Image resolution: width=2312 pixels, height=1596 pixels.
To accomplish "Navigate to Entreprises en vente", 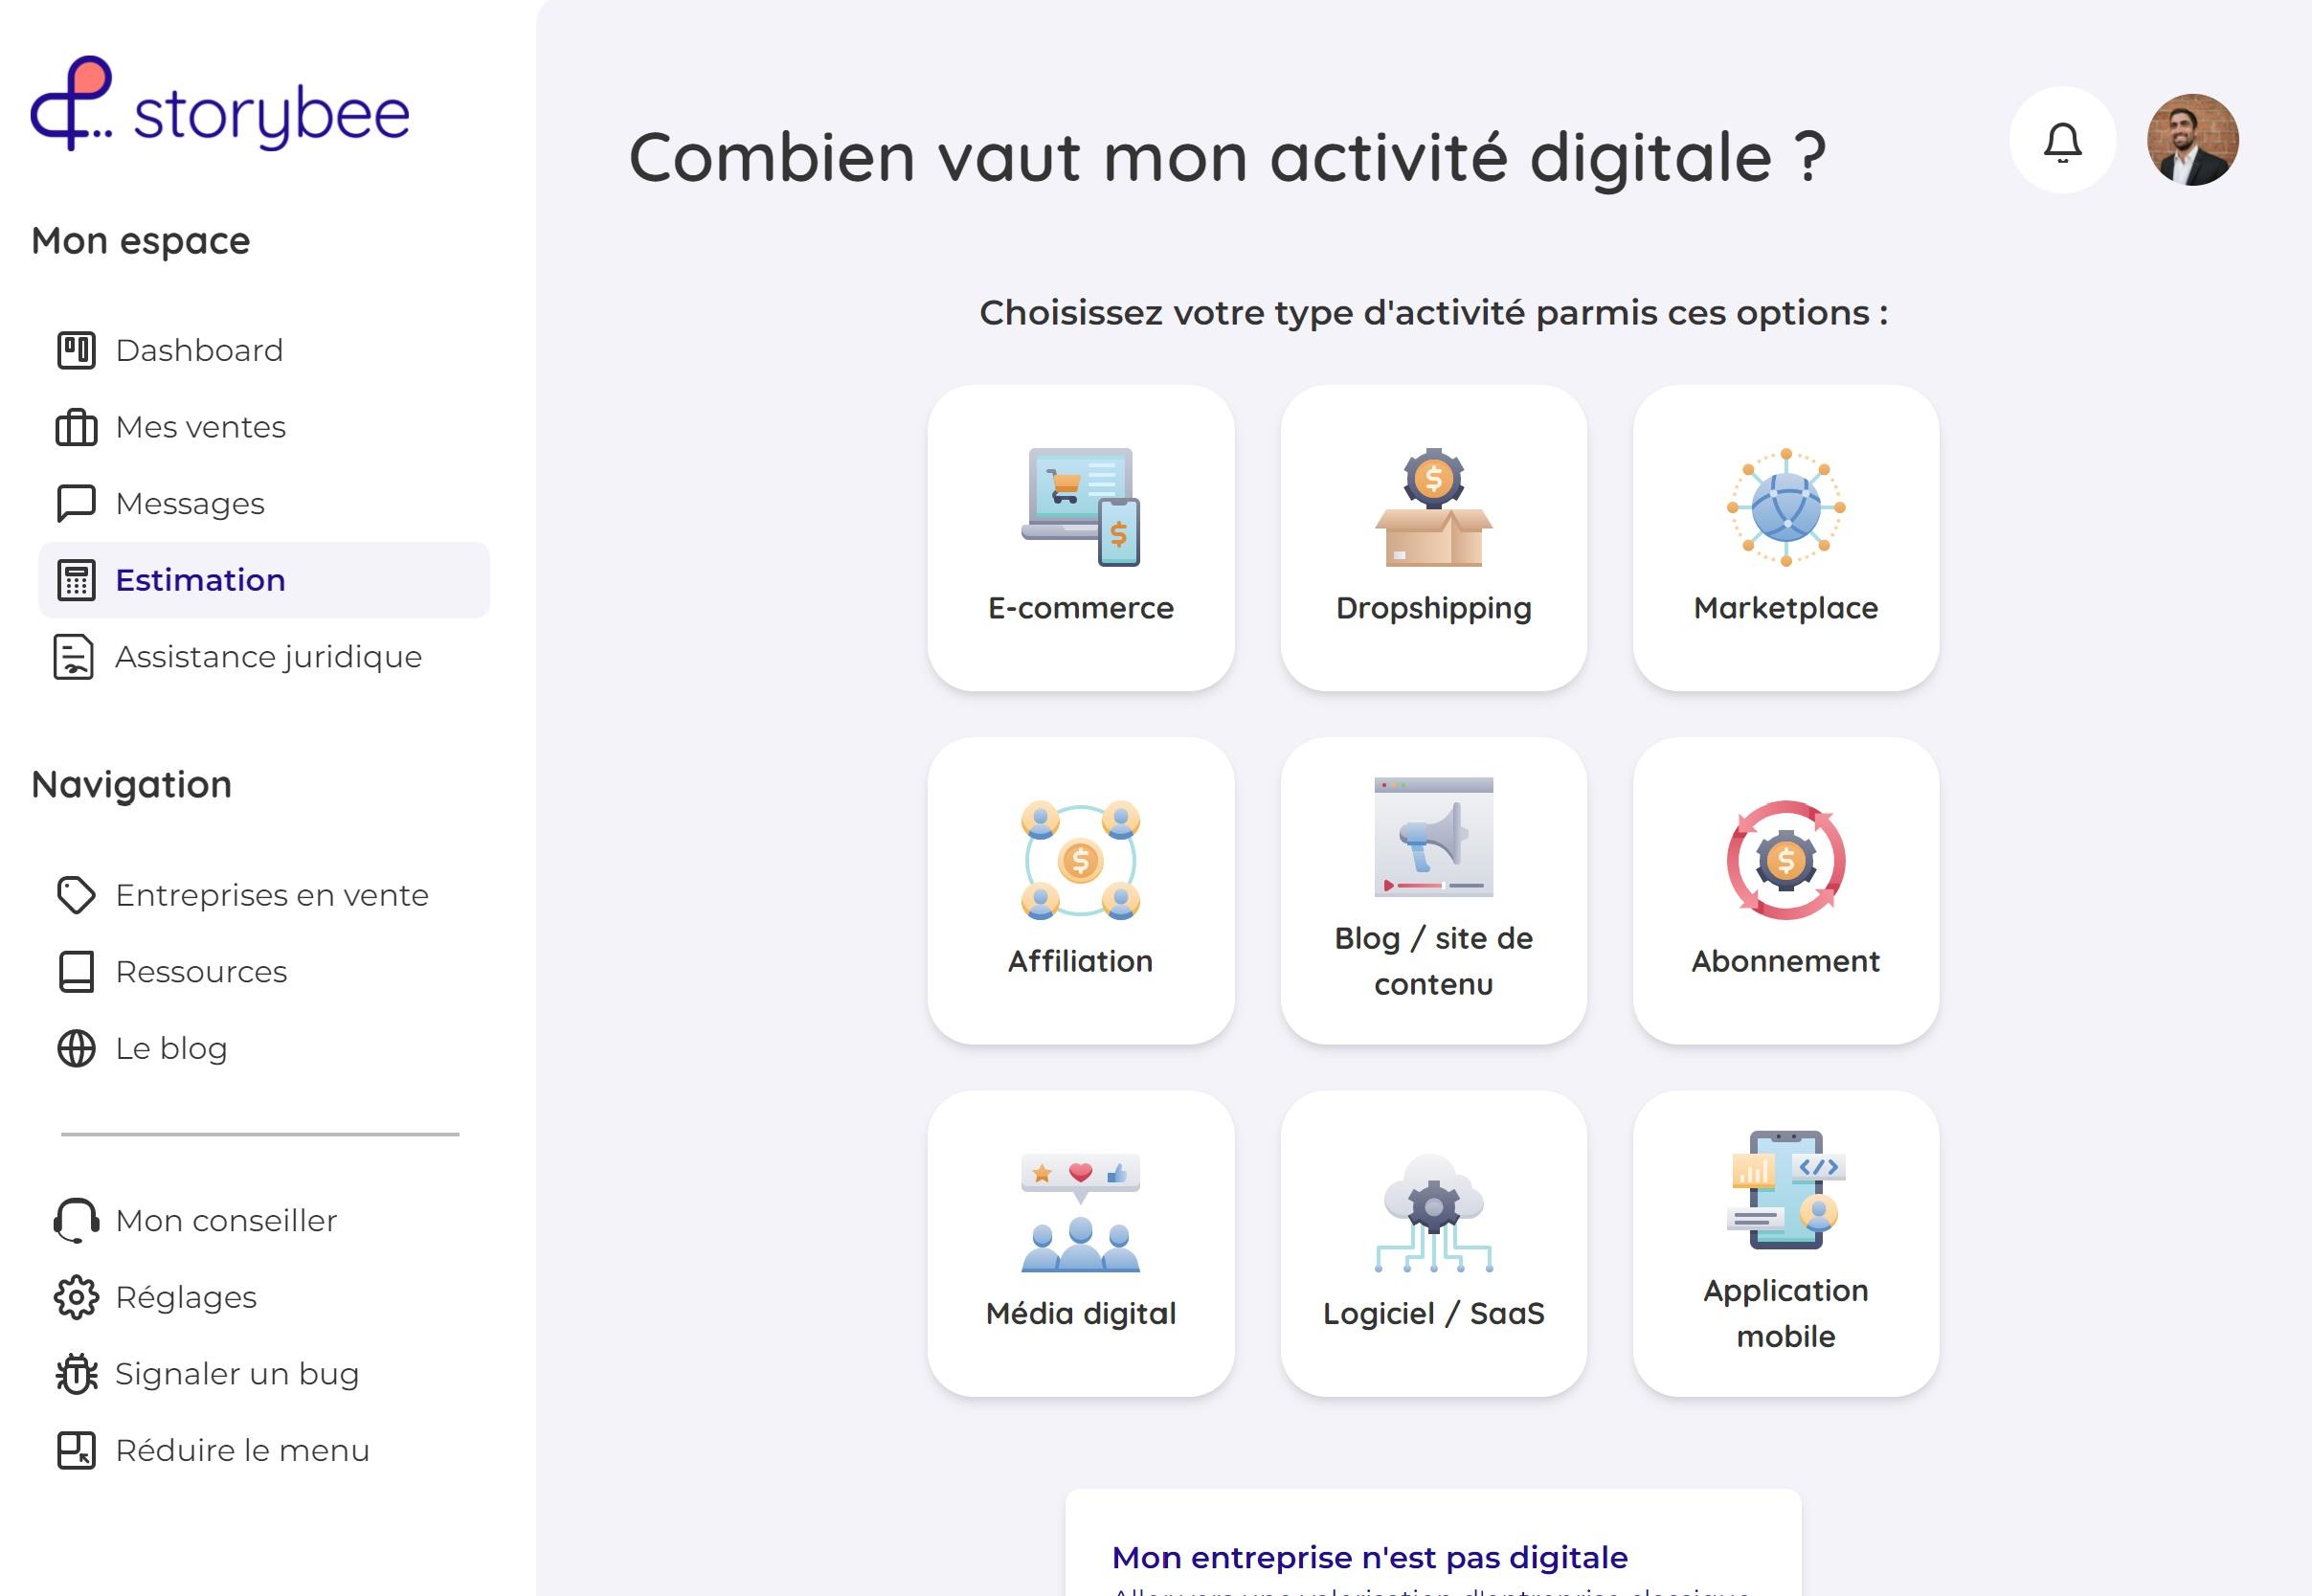I will 272,894.
